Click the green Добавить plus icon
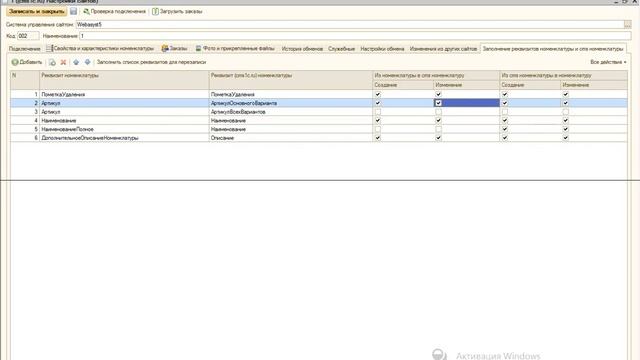The width and height of the screenshot is (640, 360). [15, 62]
